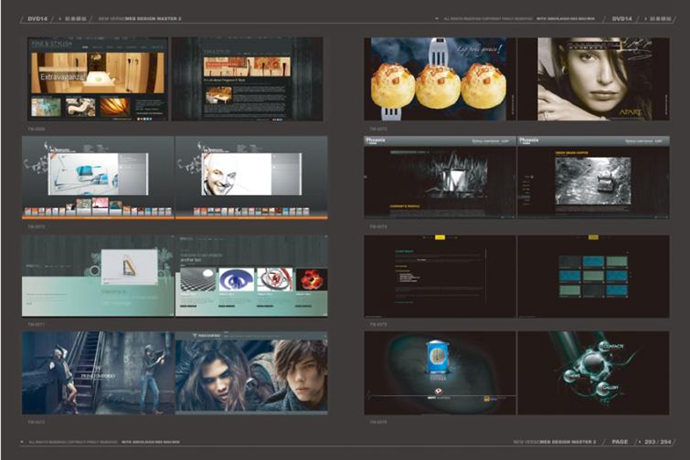Open the cheese puffs and fork design
Image resolution: width=690 pixels, height=460 pixels.
[x=440, y=79]
